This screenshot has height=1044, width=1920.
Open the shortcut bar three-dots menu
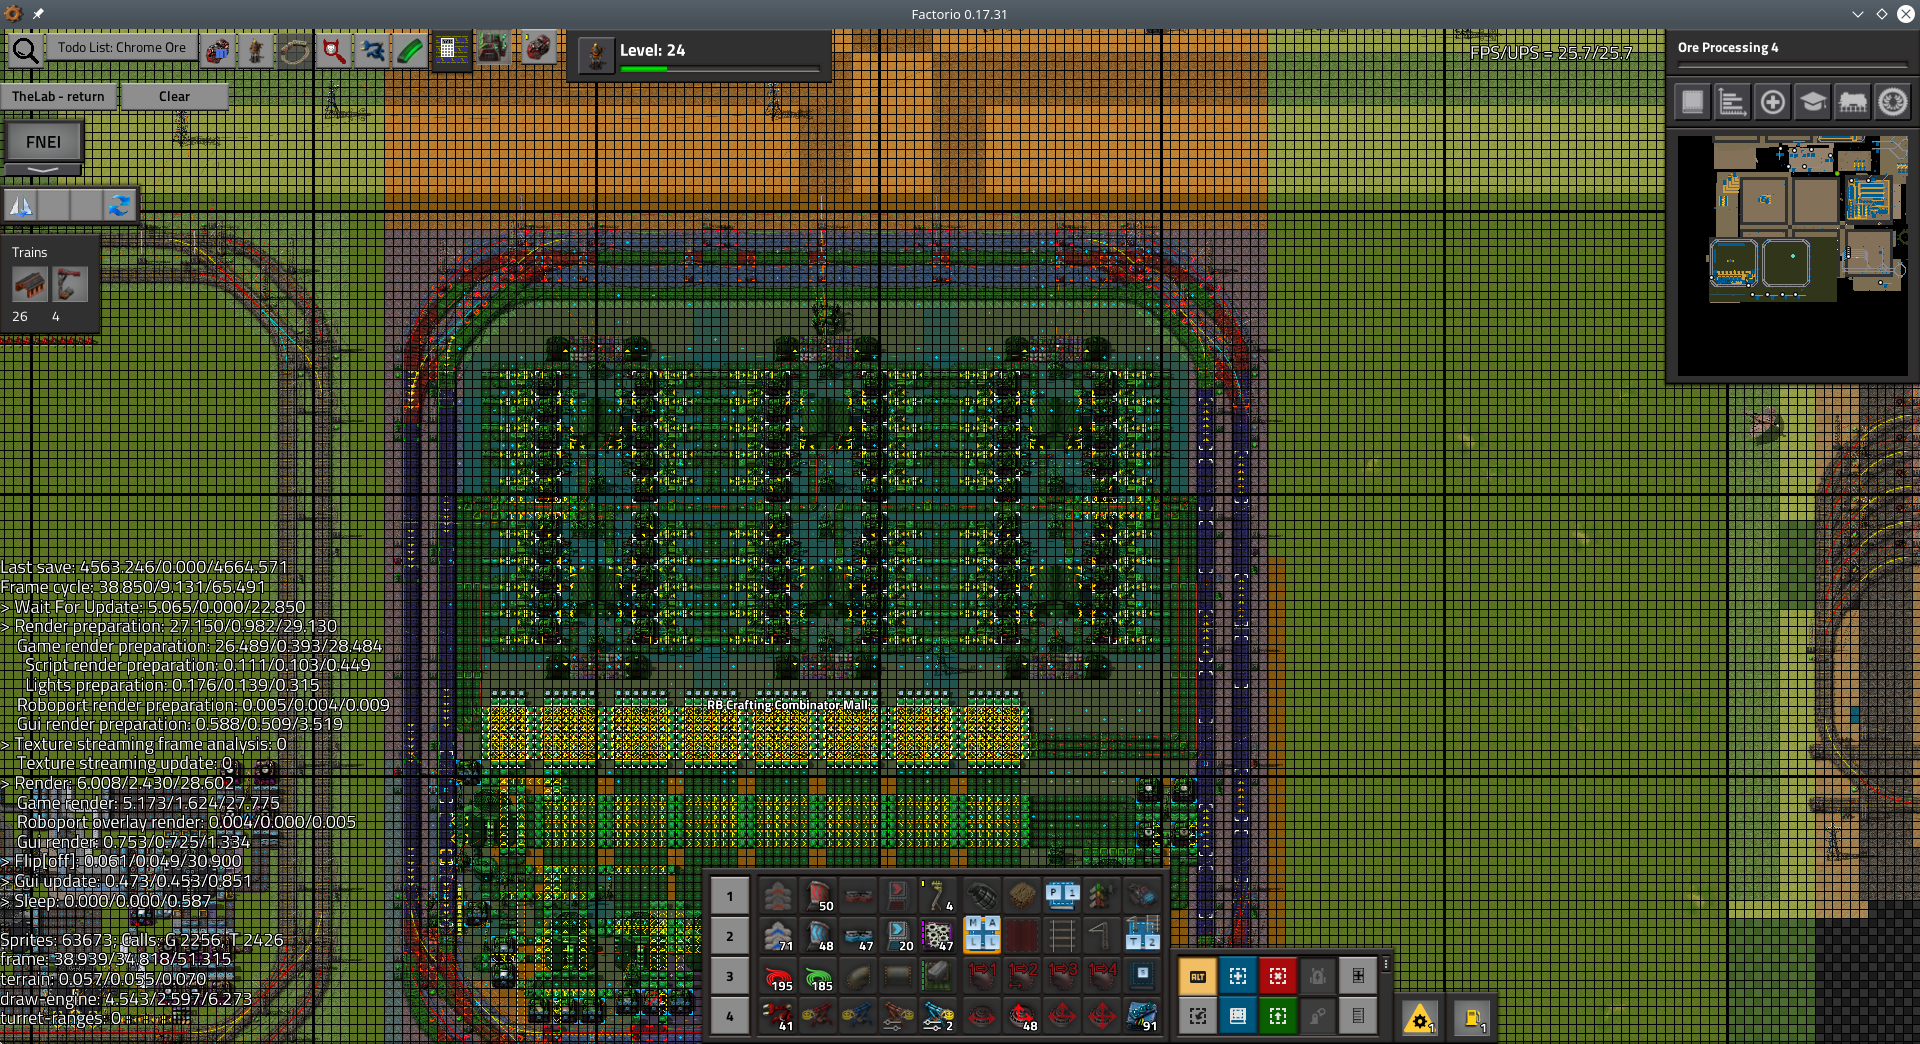point(1386,964)
